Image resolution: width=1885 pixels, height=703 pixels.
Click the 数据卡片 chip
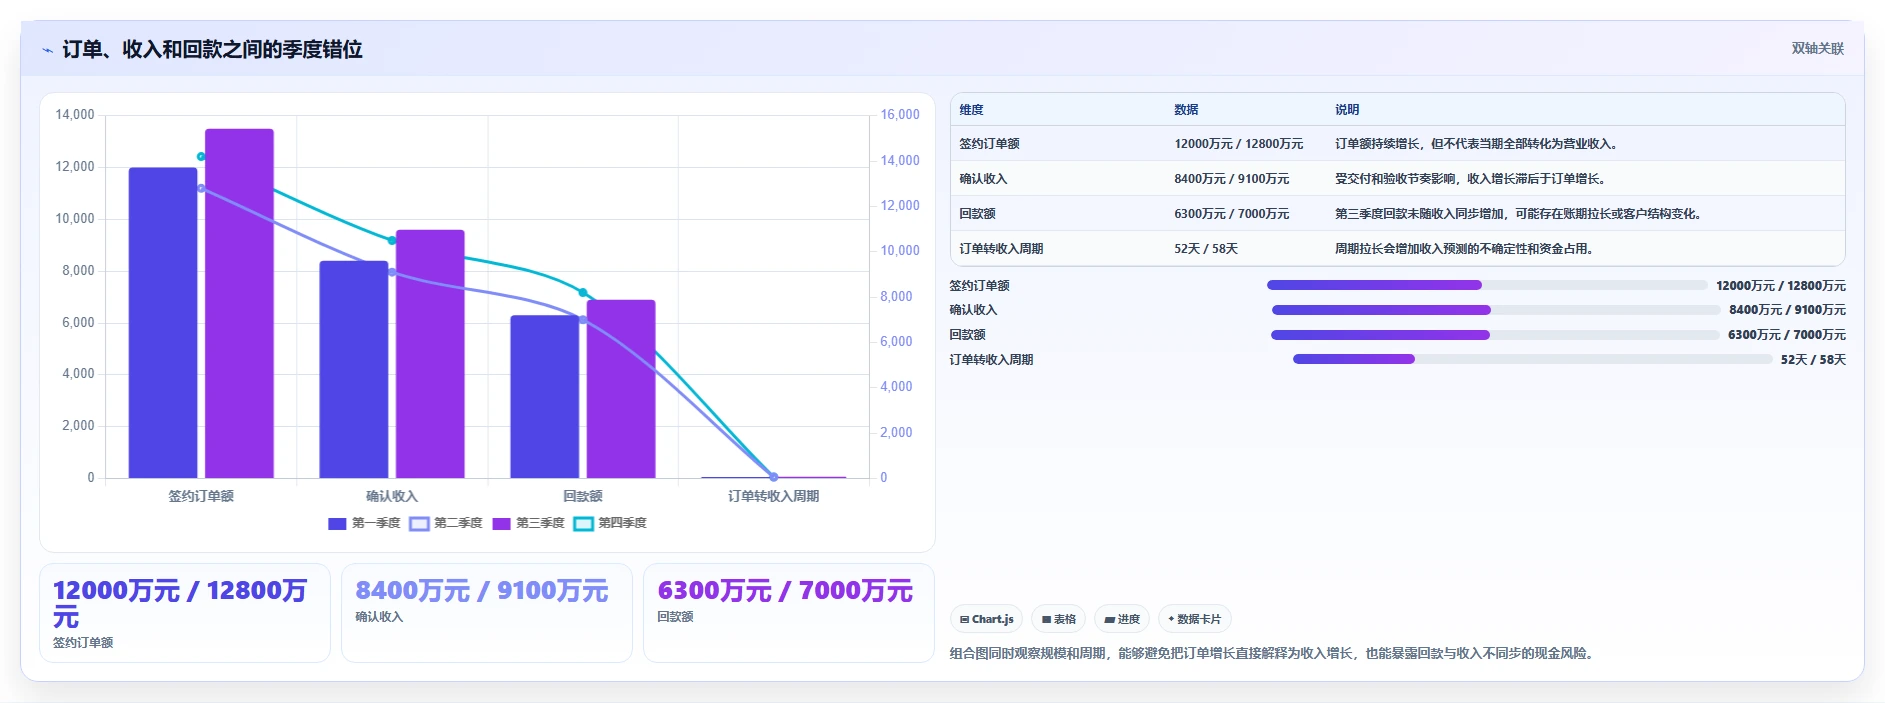(1195, 619)
